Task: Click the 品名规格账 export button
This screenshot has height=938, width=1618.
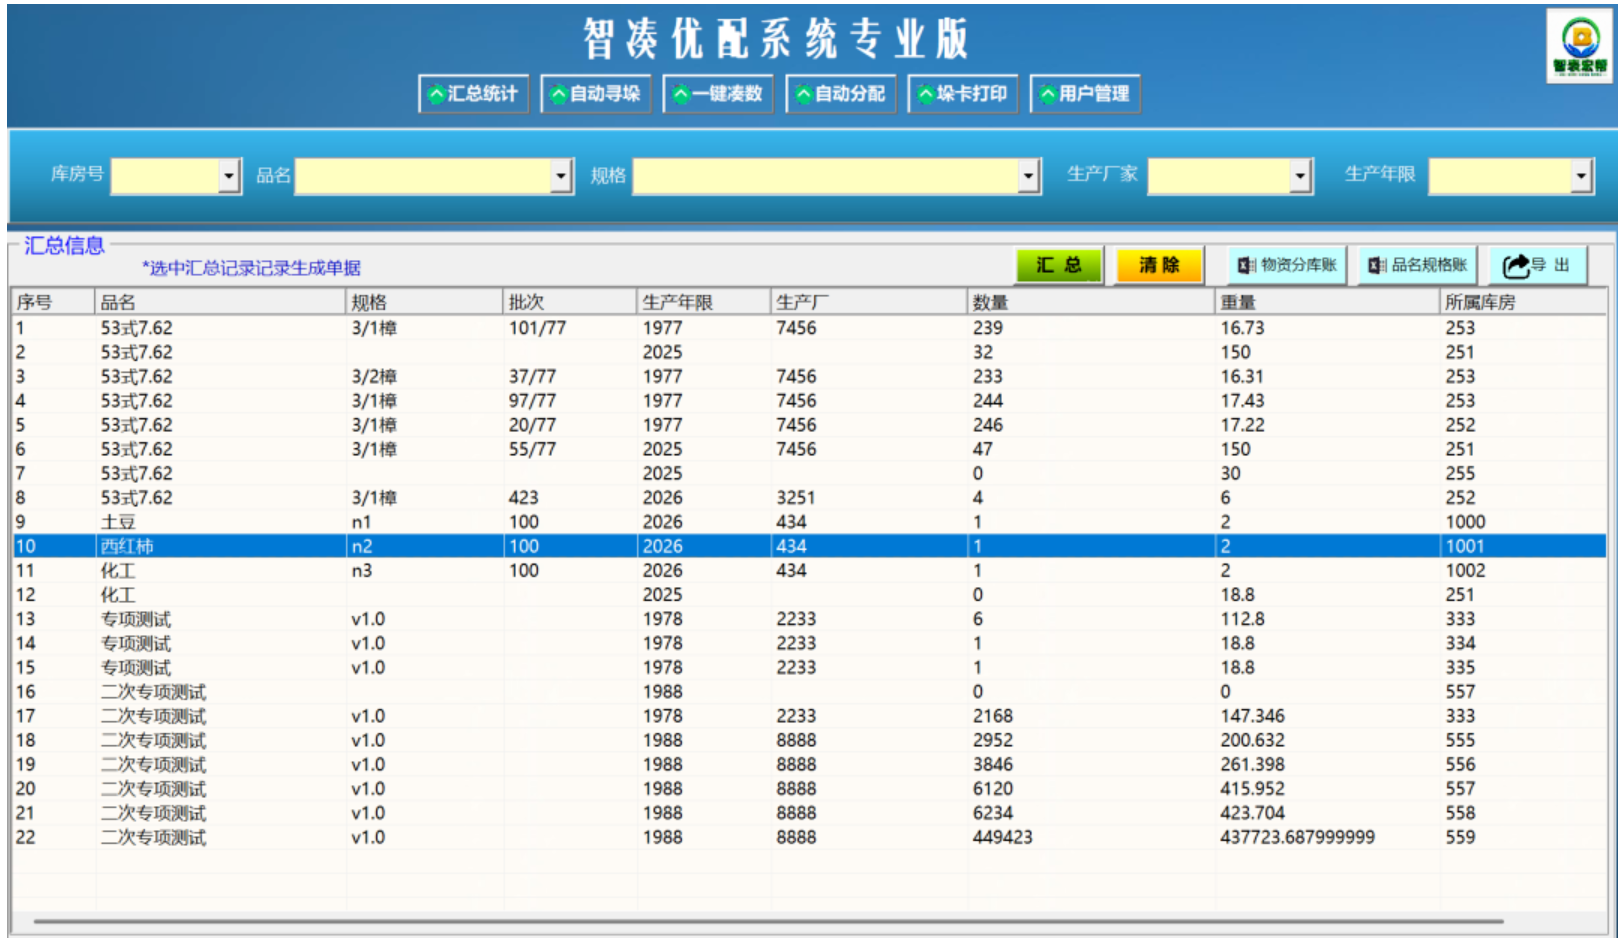Action: 1418,265
